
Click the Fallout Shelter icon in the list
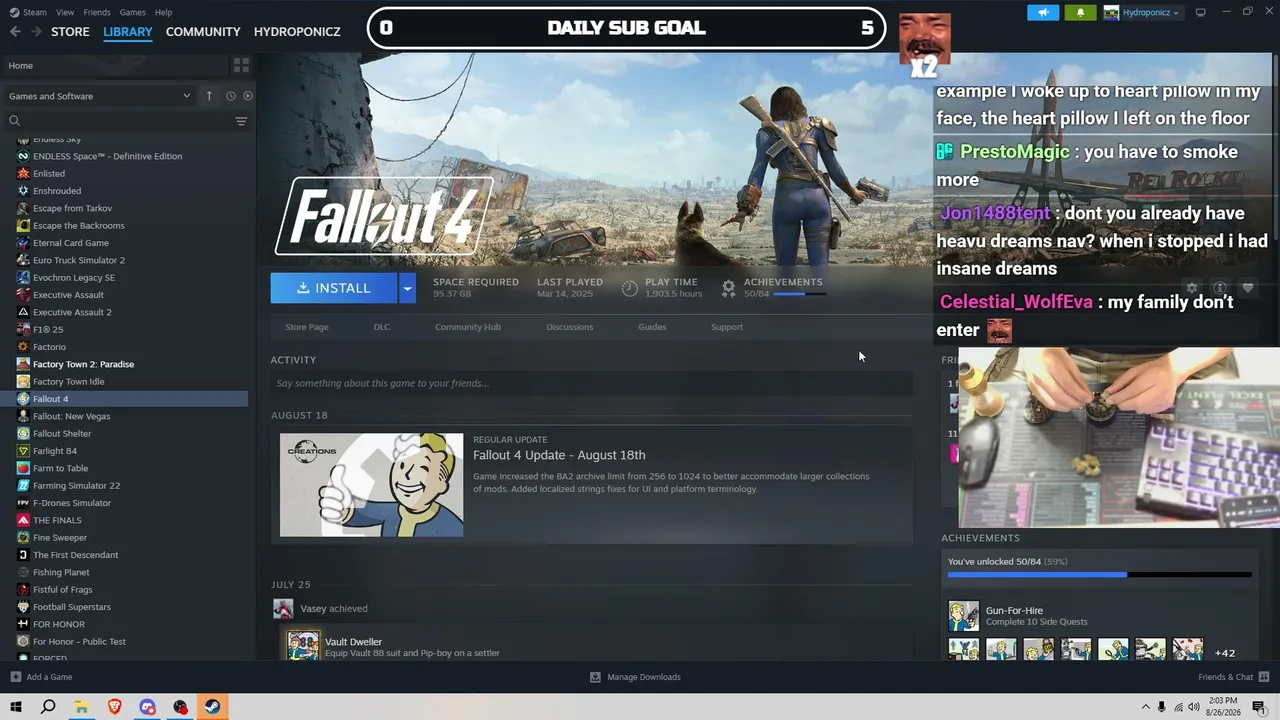point(23,434)
